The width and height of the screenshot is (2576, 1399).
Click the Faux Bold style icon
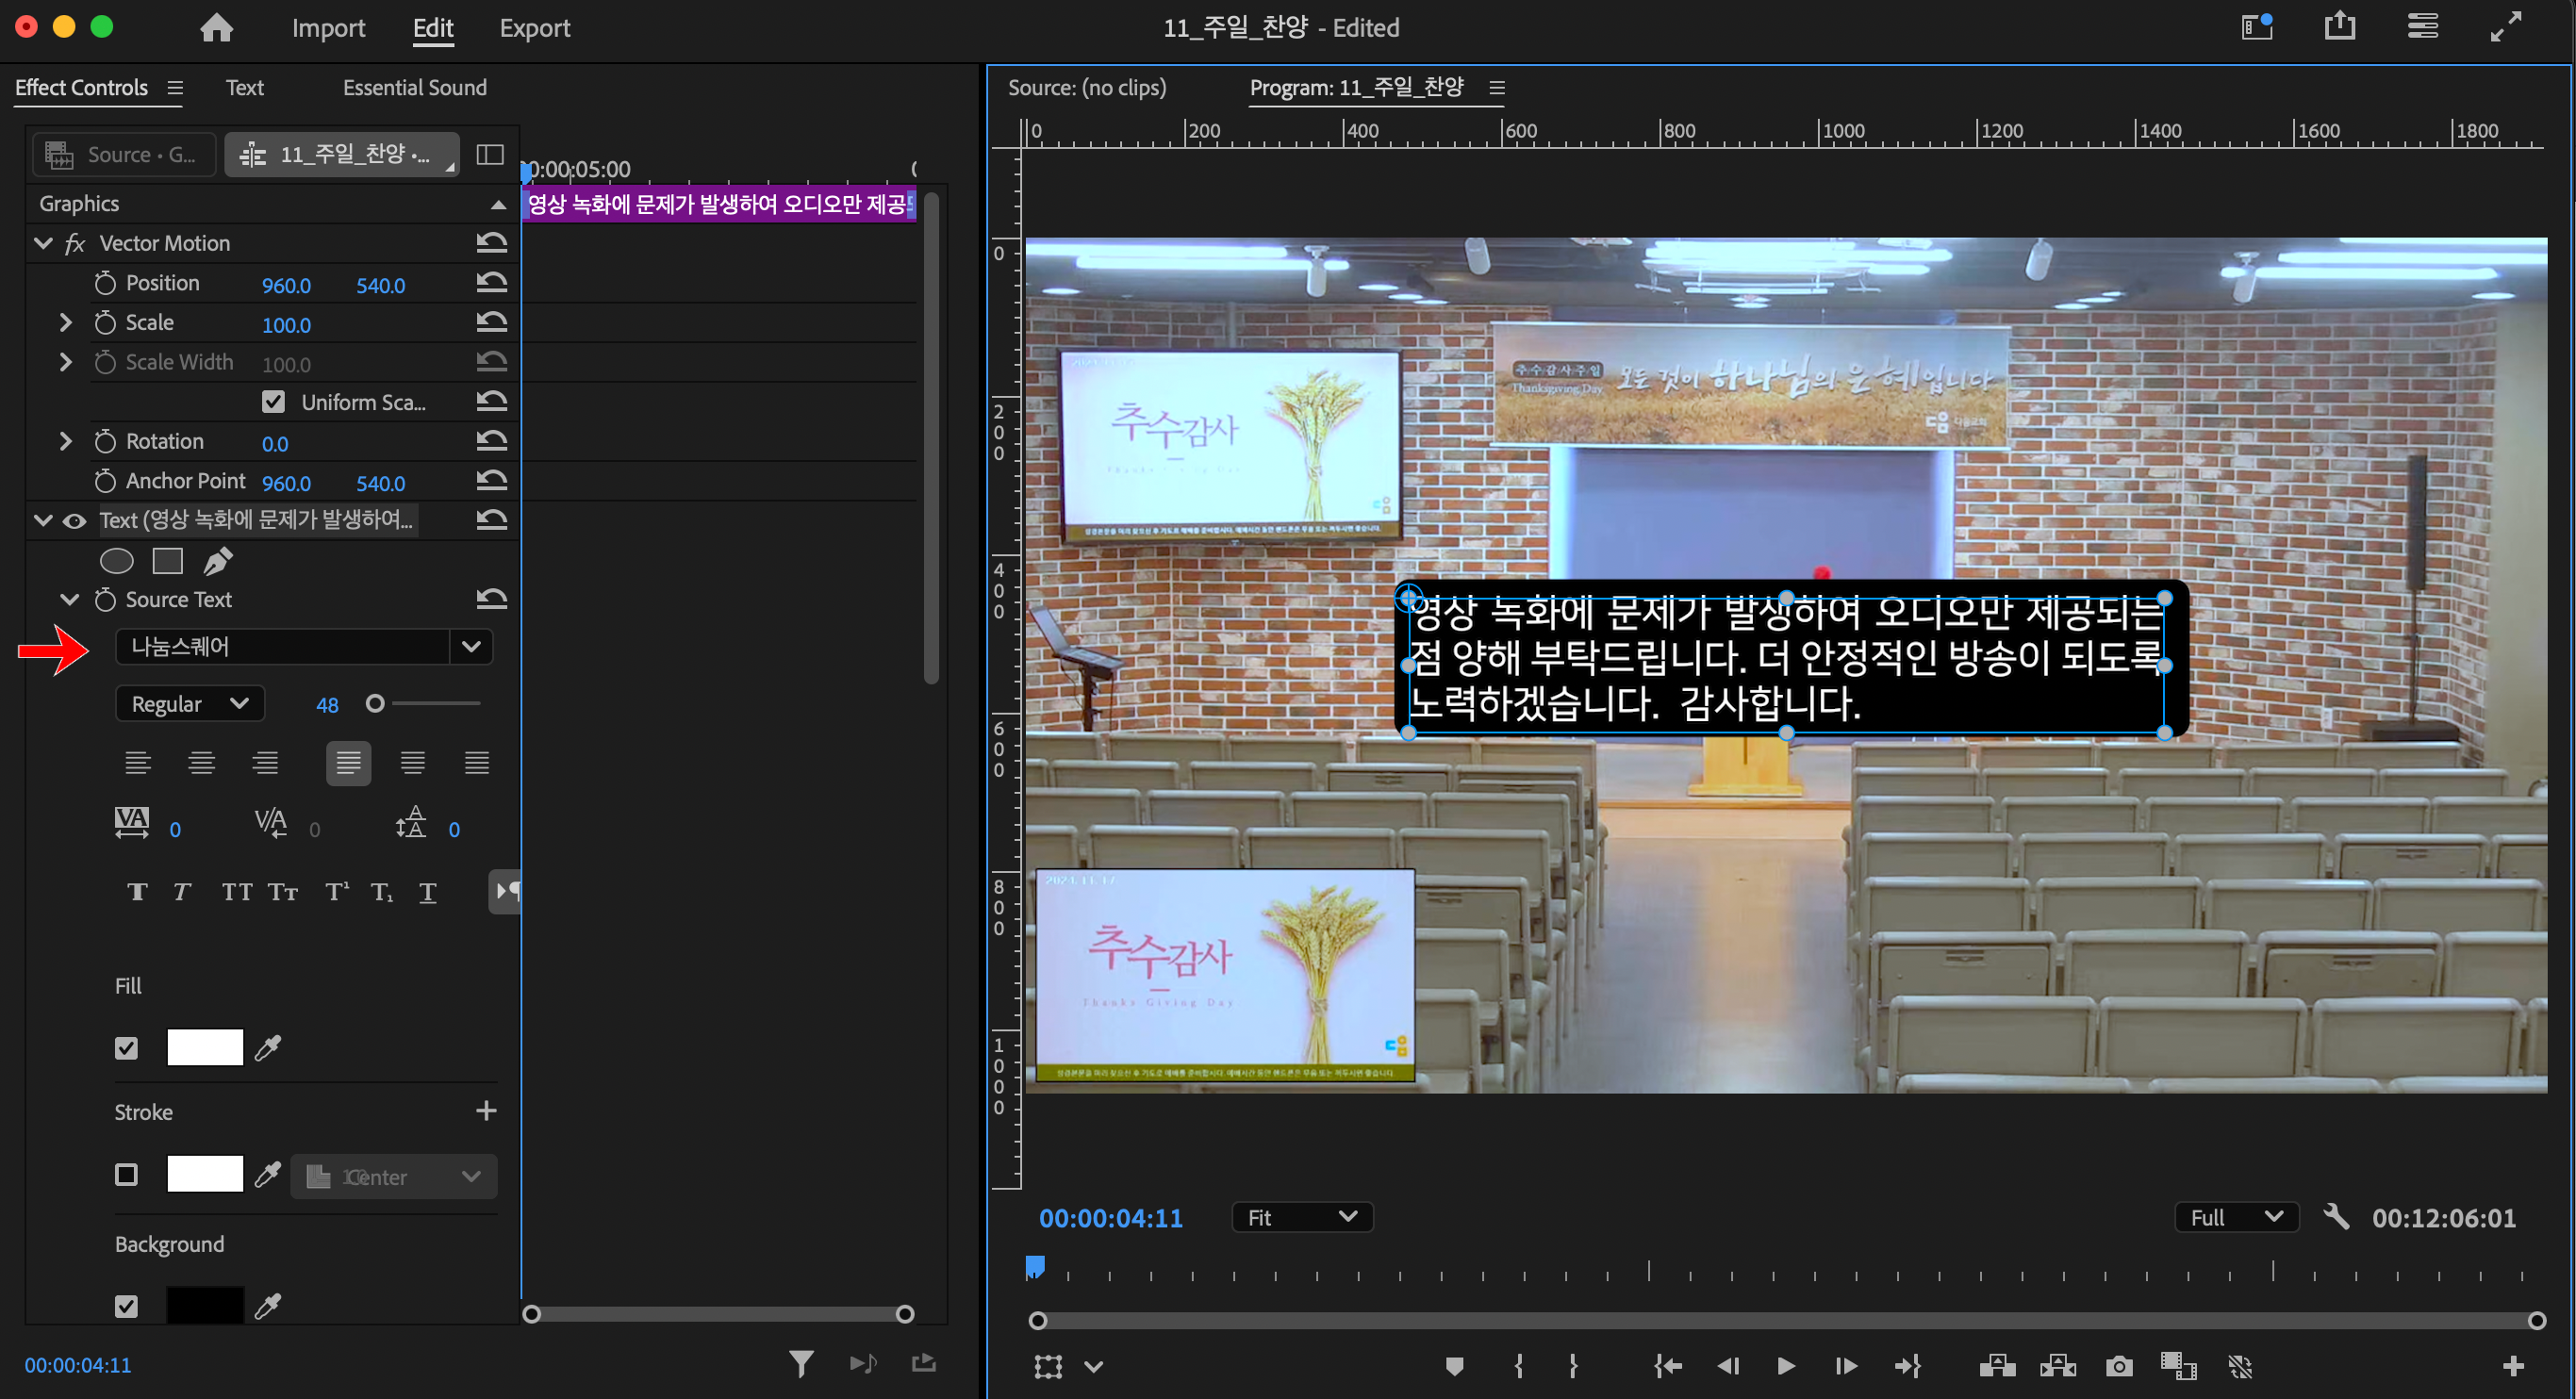coord(137,892)
